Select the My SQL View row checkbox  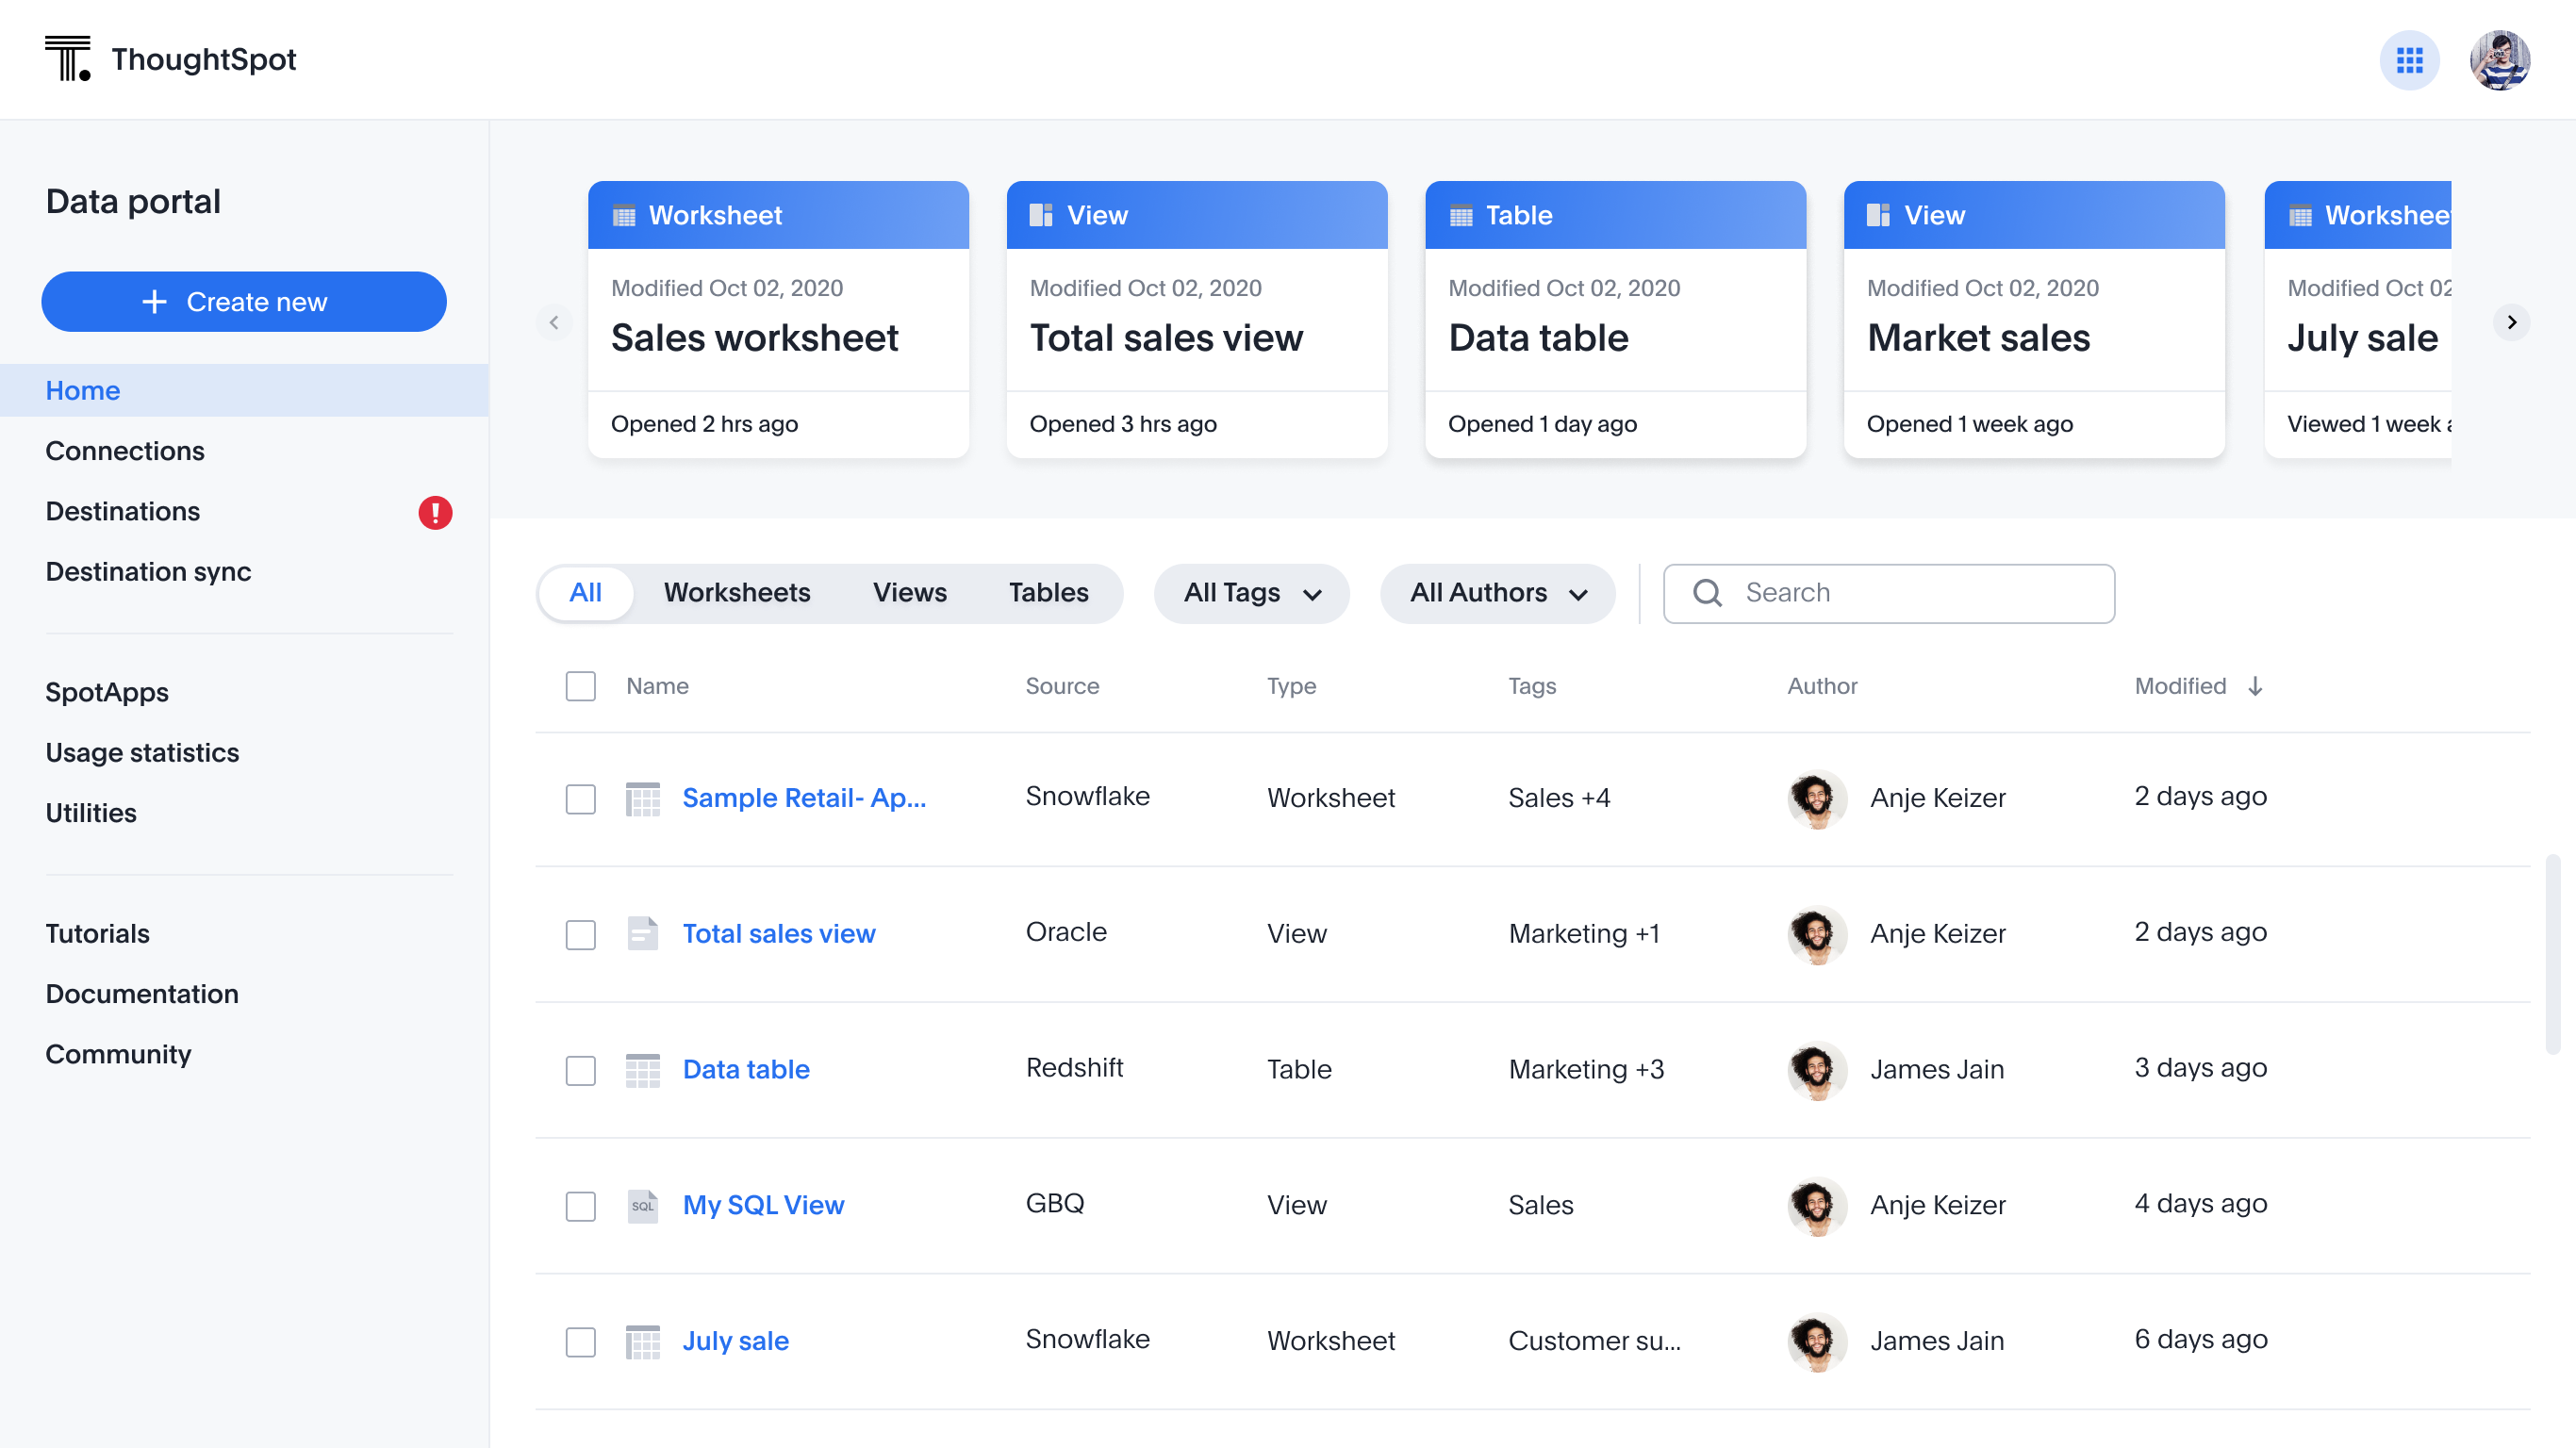pyautogui.click(x=580, y=1207)
